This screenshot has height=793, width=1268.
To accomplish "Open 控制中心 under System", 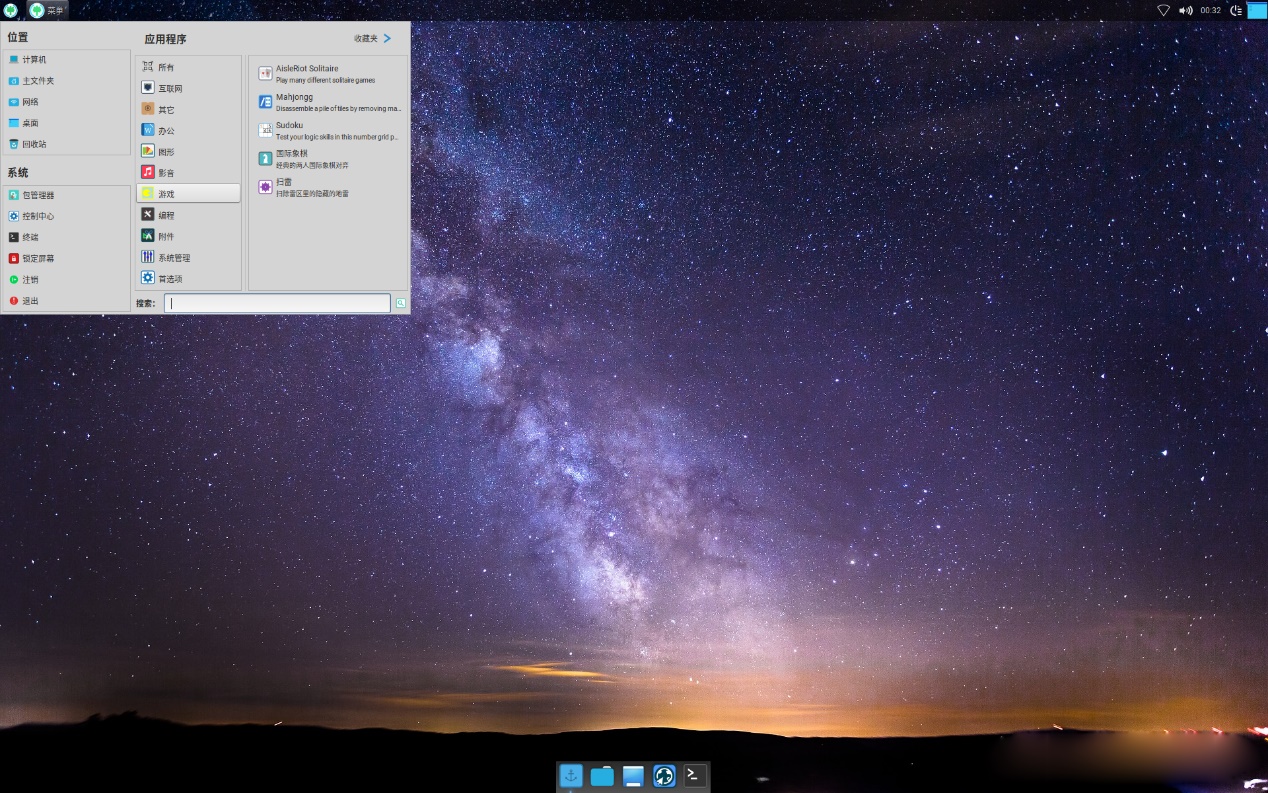I will pos(38,216).
